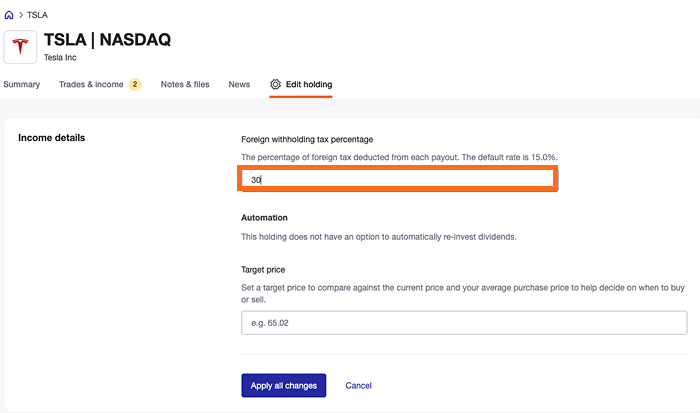Image resolution: width=700 pixels, height=413 pixels.
Task: Click the Income details section heading
Action: click(x=52, y=138)
